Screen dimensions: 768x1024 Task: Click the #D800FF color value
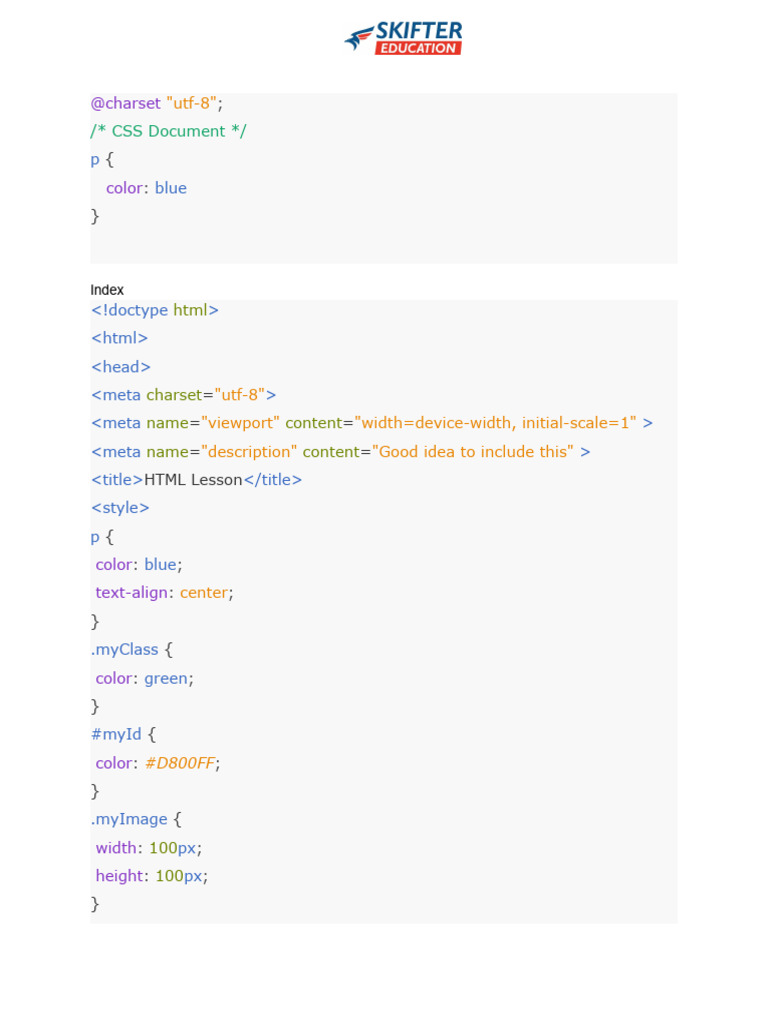pyautogui.click(x=179, y=763)
